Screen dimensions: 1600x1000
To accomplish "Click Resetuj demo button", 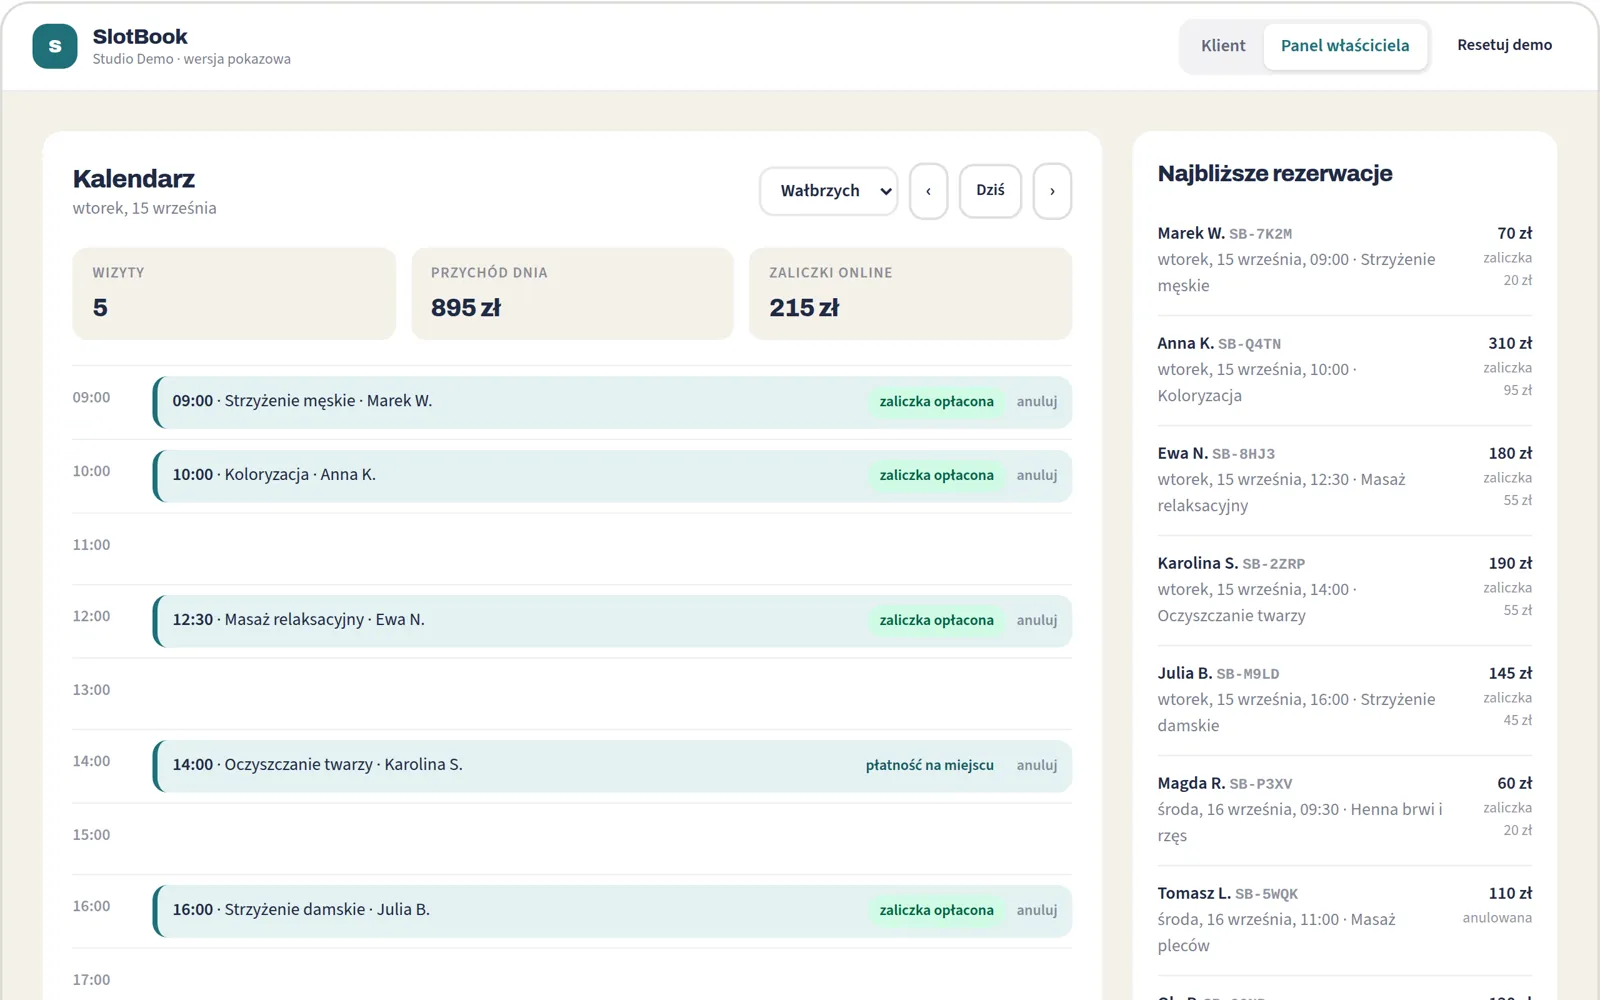I will pos(1504,45).
